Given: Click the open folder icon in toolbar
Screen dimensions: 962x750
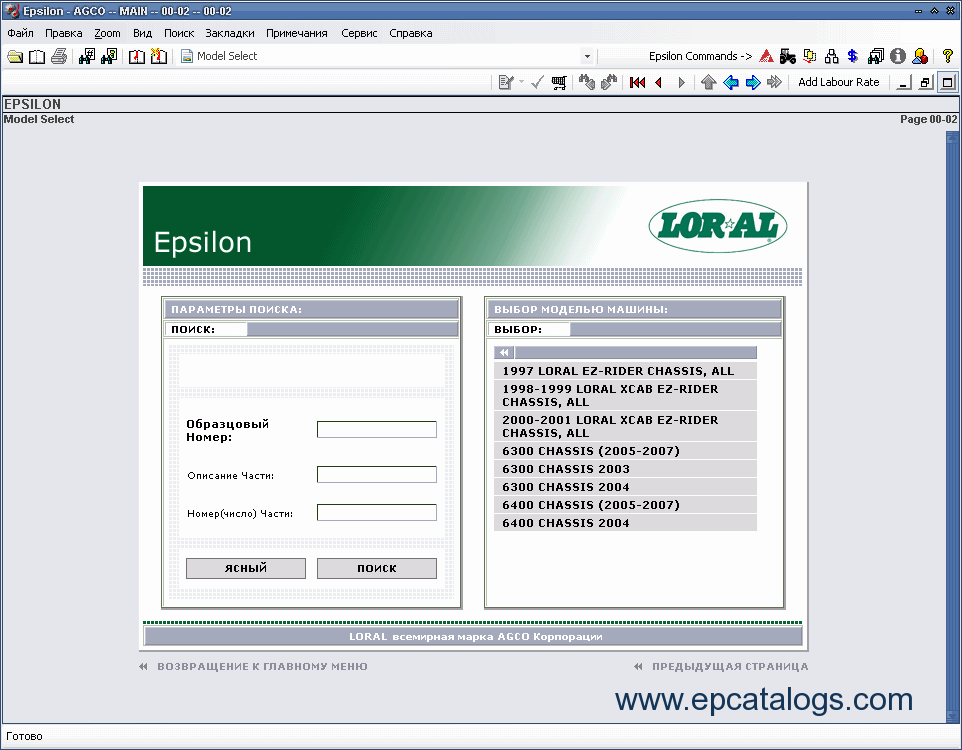Looking at the screenshot, I should click(15, 56).
